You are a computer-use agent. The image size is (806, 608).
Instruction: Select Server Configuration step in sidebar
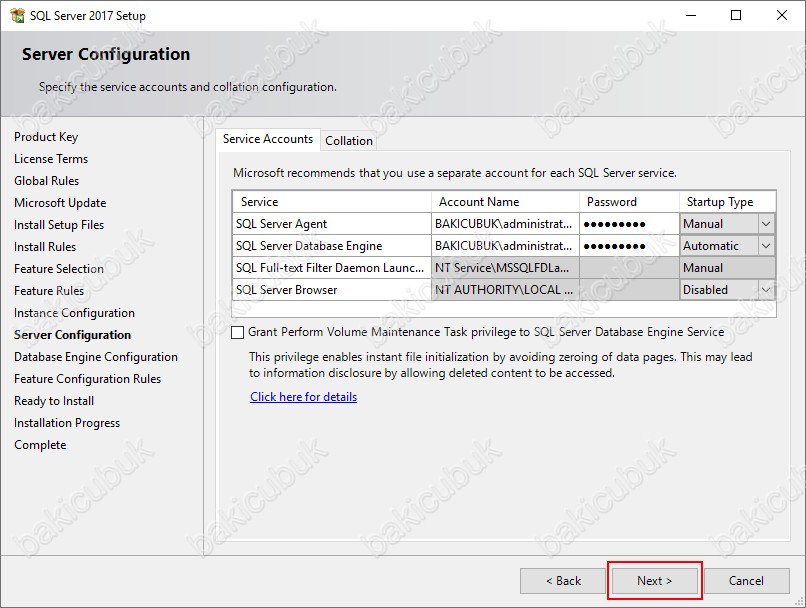pos(72,335)
